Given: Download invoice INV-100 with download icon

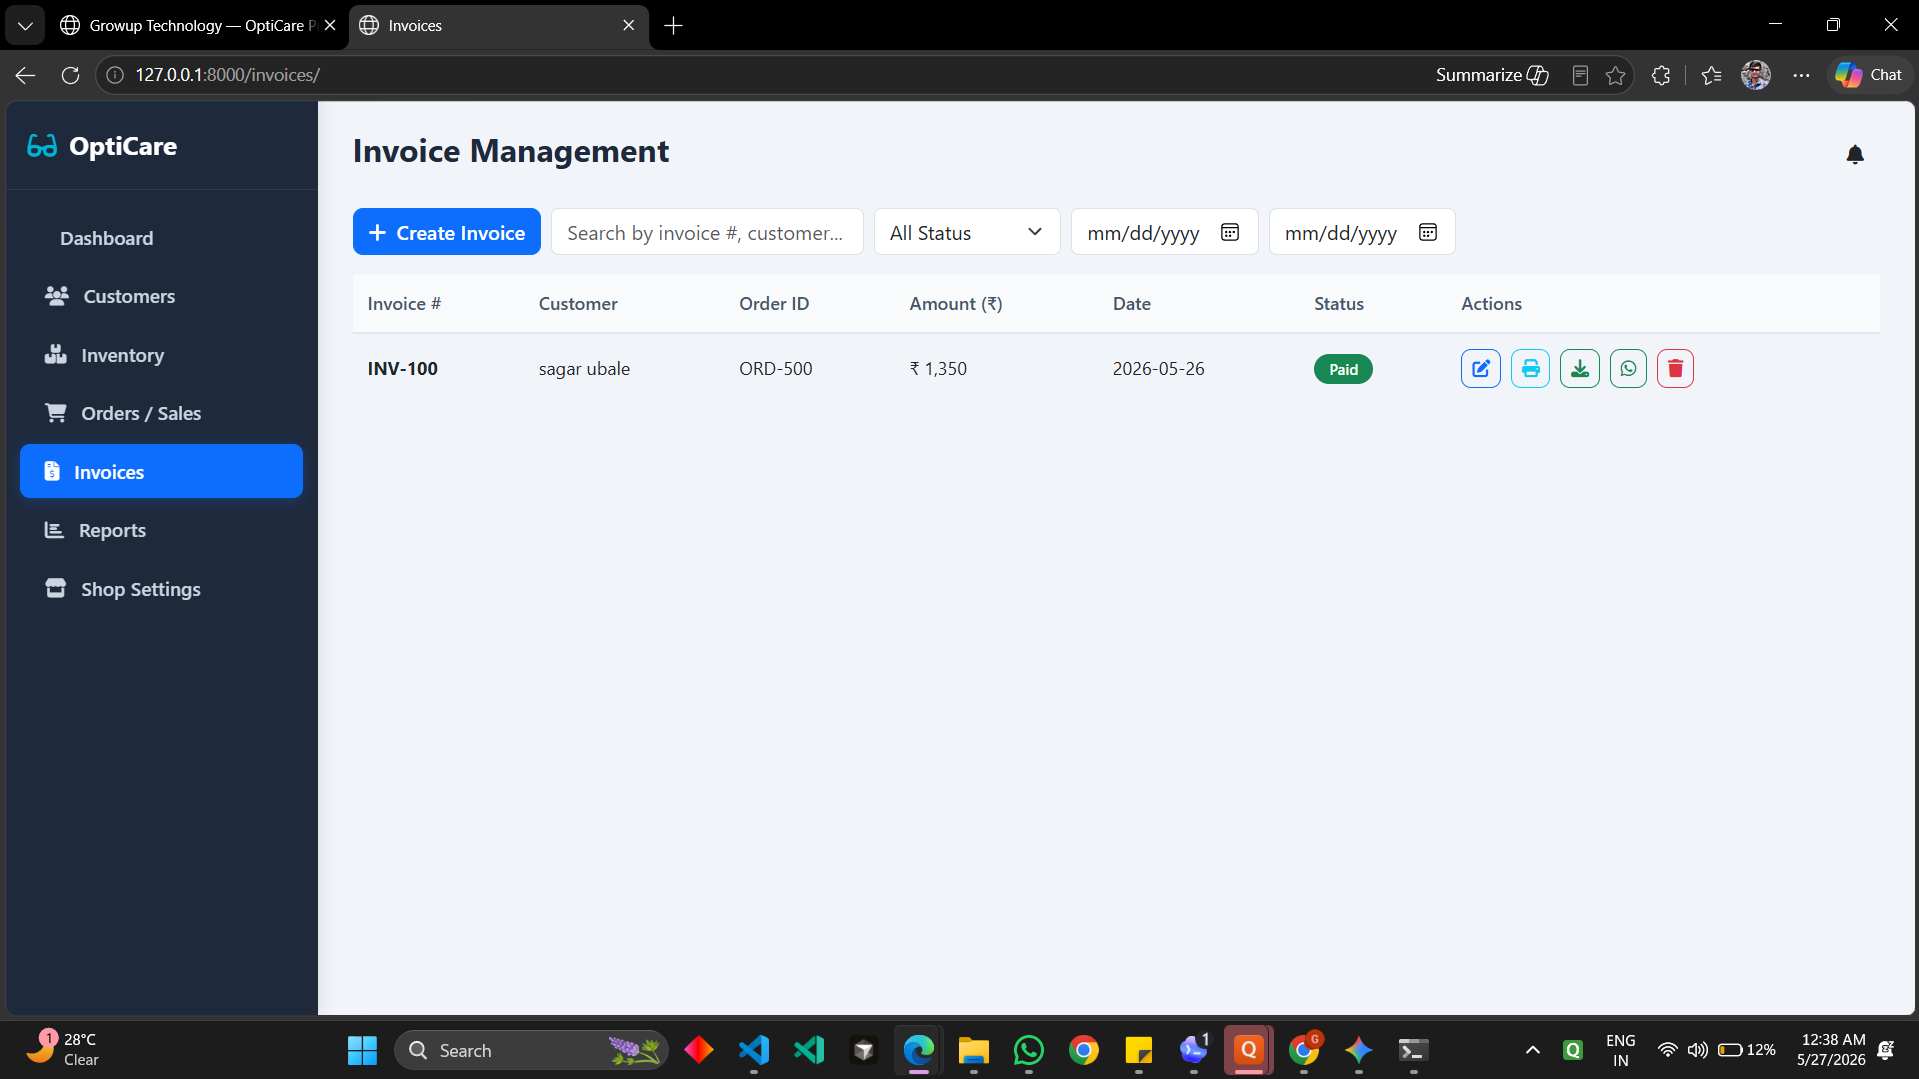Looking at the screenshot, I should pyautogui.click(x=1579, y=369).
